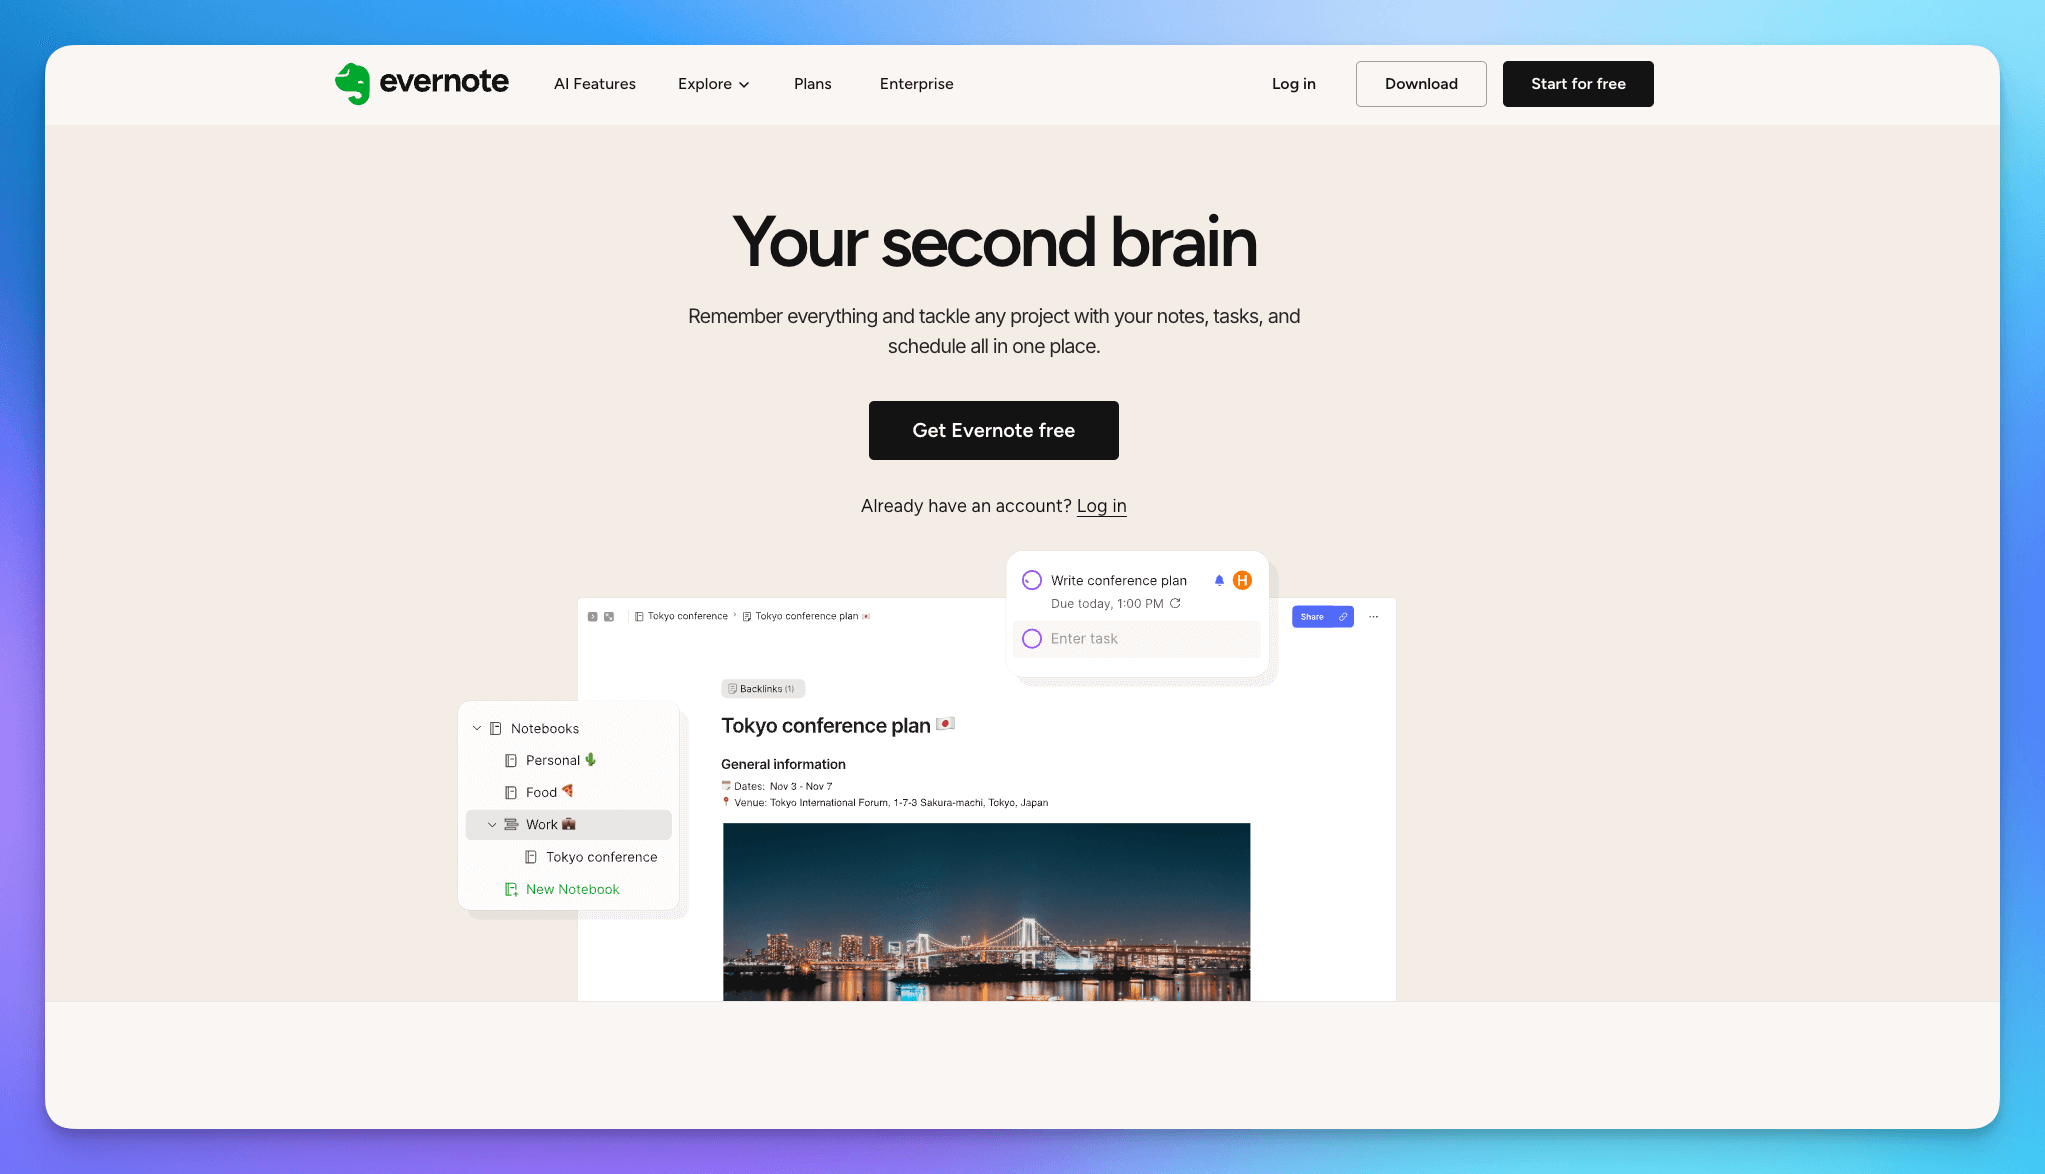The image size is (2045, 1174).
Task: Click the Get Evernote free button
Action: pyautogui.click(x=993, y=430)
